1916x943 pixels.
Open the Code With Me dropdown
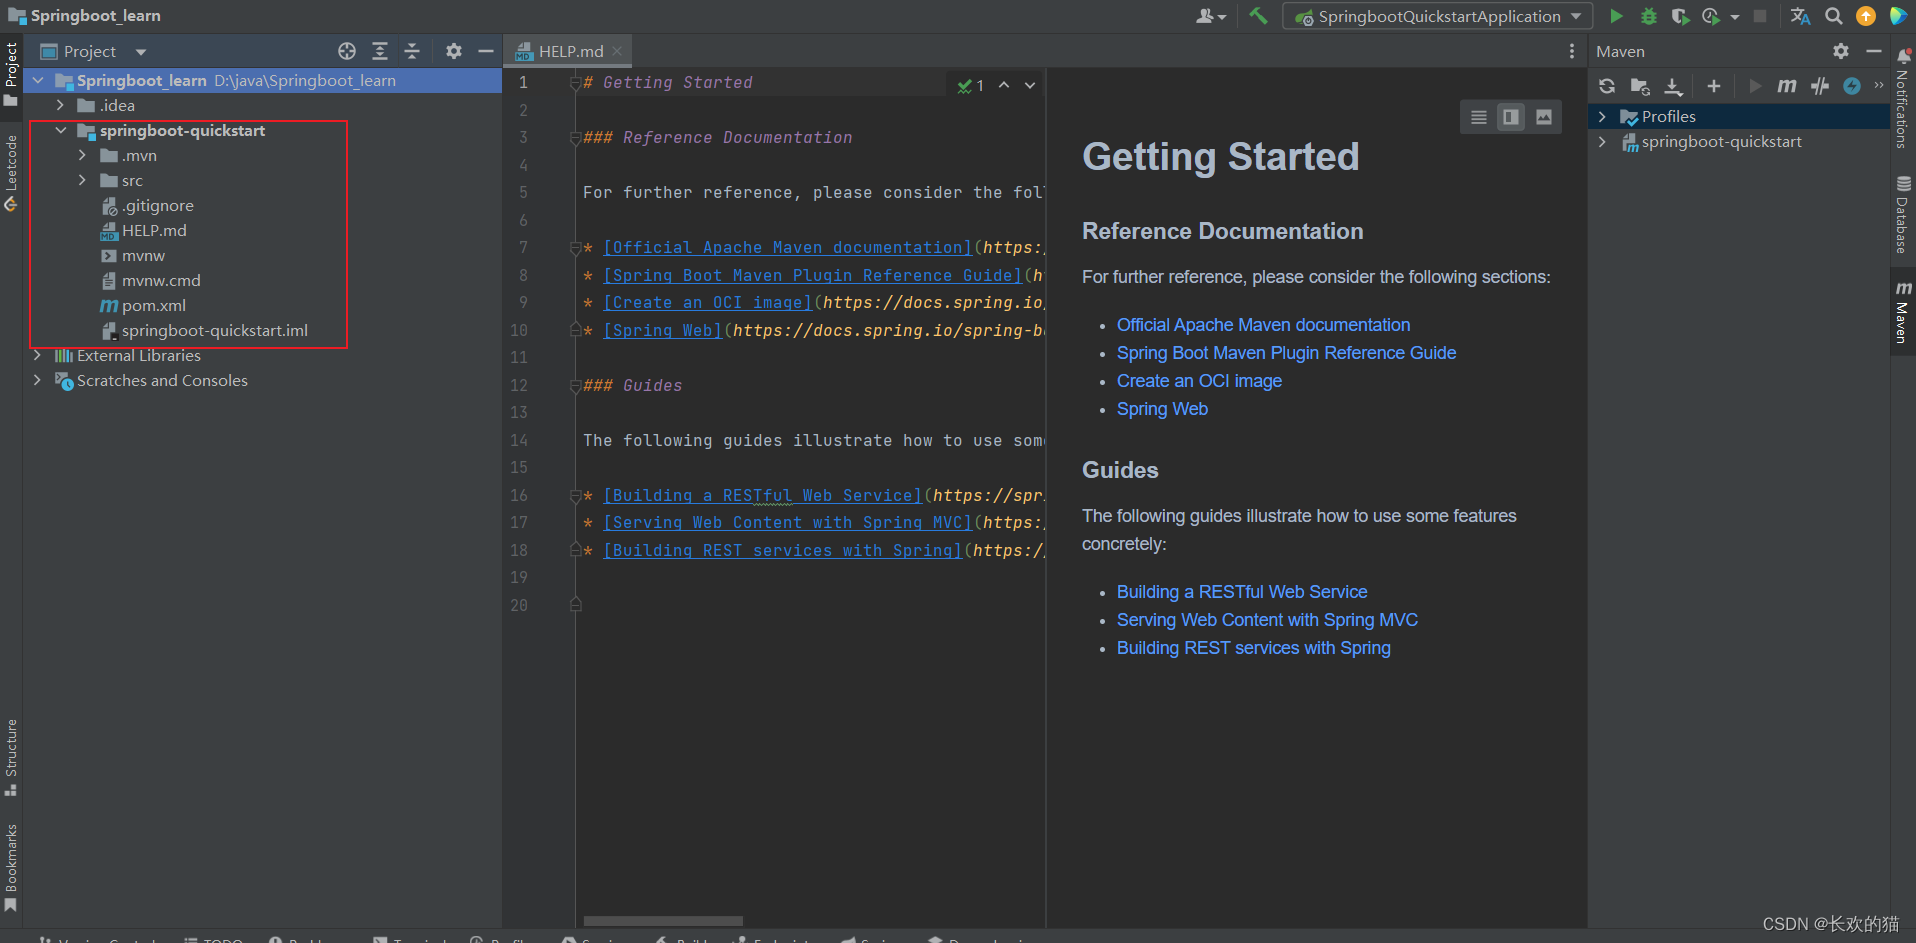click(1210, 16)
